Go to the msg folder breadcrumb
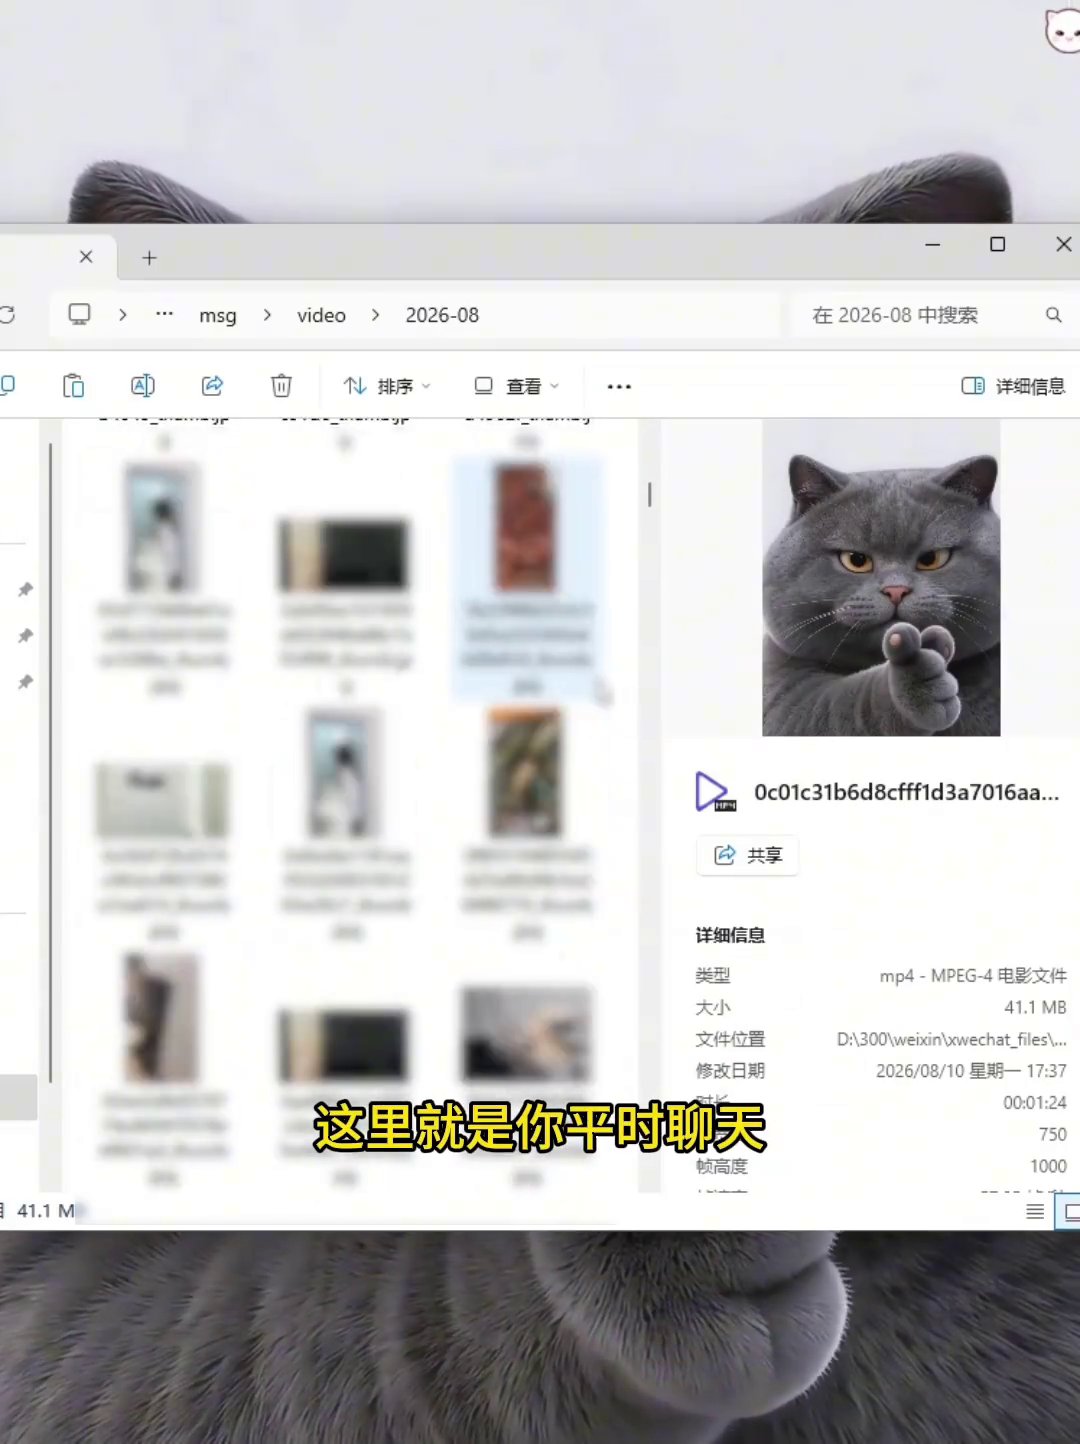 218,315
